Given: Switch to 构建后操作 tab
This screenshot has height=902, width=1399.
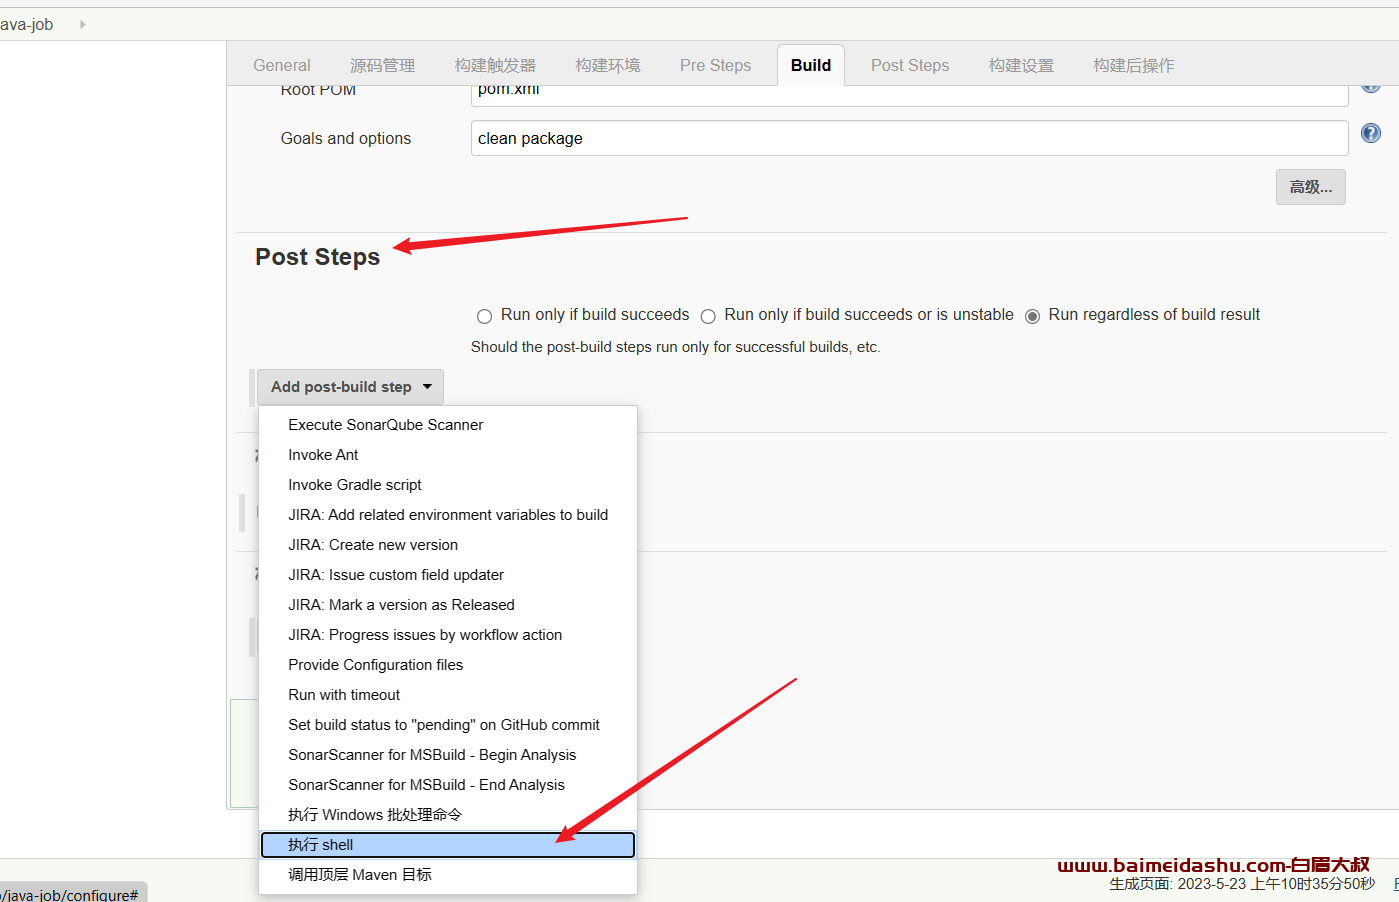Looking at the screenshot, I should [1134, 65].
